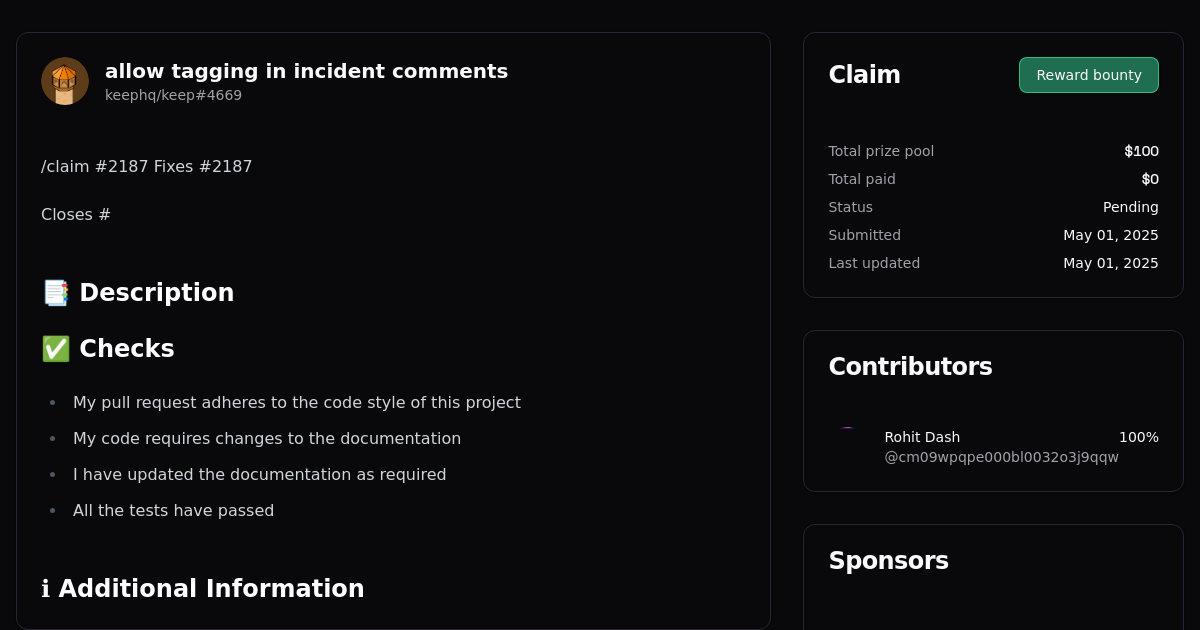This screenshot has width=1200, height=630.
Task: Click the @cm09wpqpe000bl0032o3j9qqw handle
Action: pyautogui.click(x=1001, y=457)
